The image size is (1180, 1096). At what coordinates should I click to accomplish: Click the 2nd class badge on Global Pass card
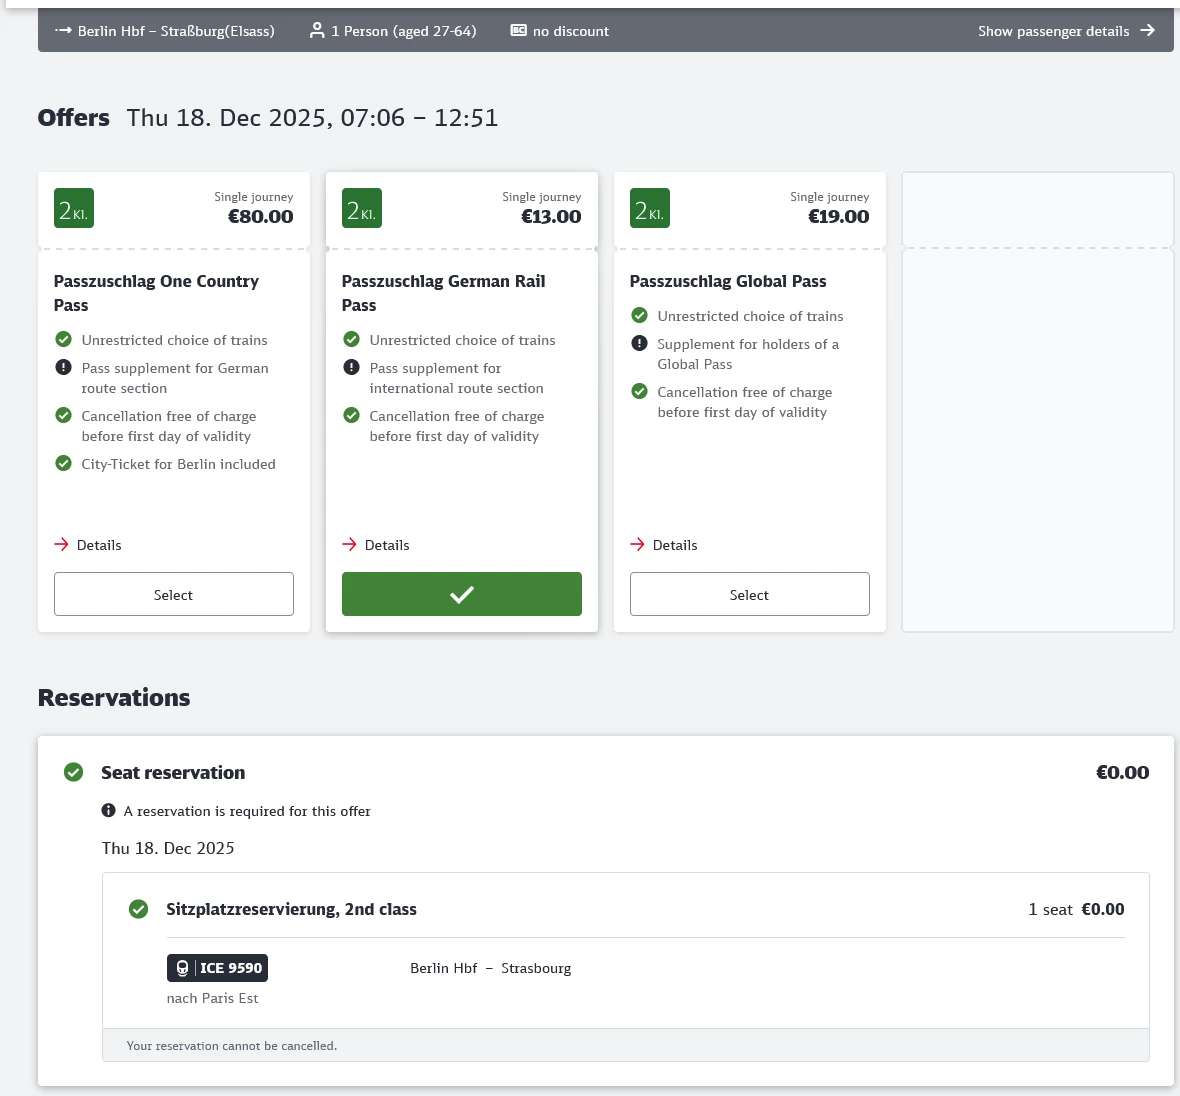click(649, 209)
